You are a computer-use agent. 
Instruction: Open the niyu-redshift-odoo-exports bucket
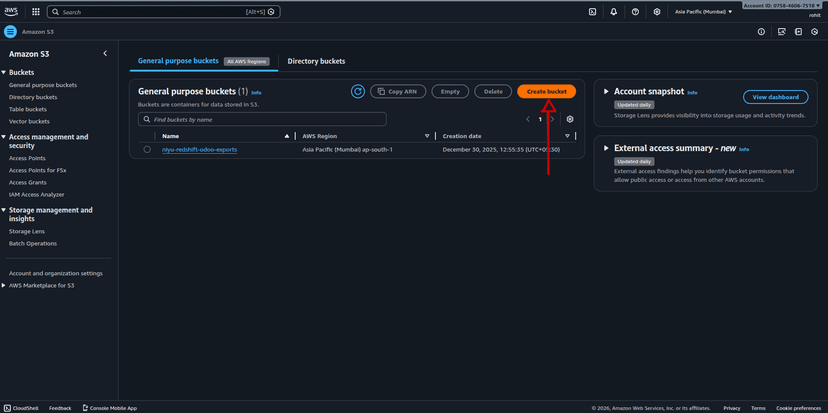pos(200,149)
